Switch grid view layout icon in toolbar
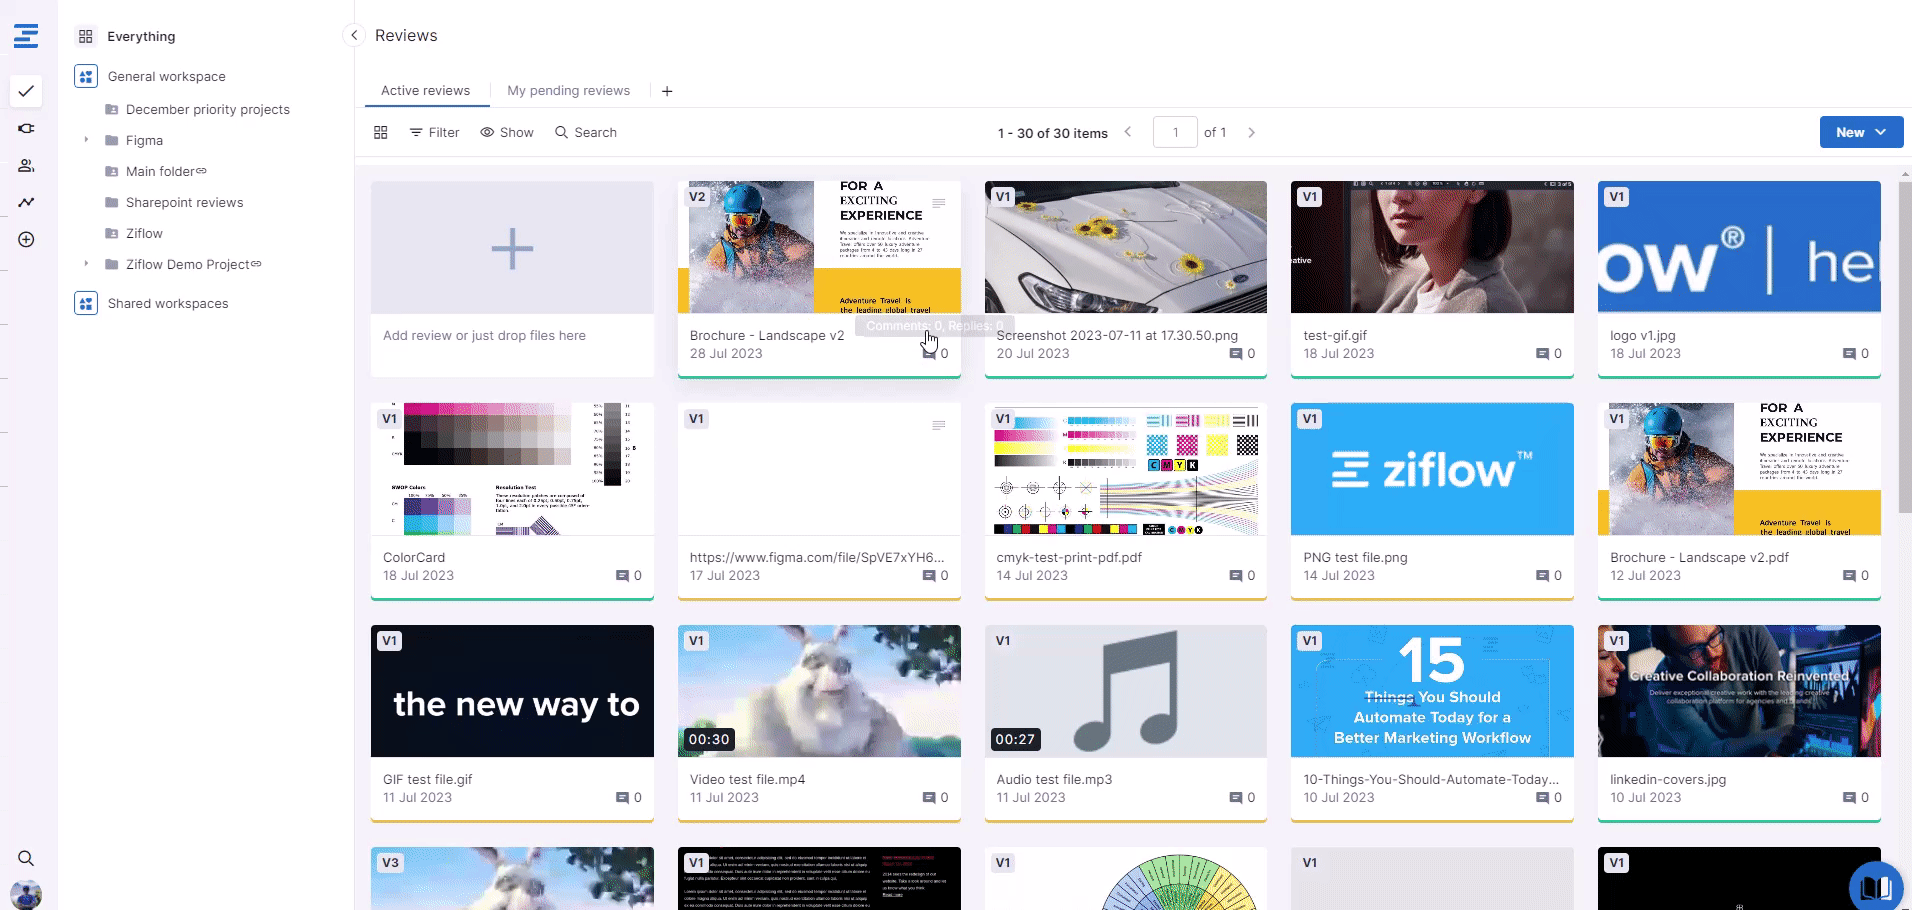1912x910 pixels. tap(381, 133)
